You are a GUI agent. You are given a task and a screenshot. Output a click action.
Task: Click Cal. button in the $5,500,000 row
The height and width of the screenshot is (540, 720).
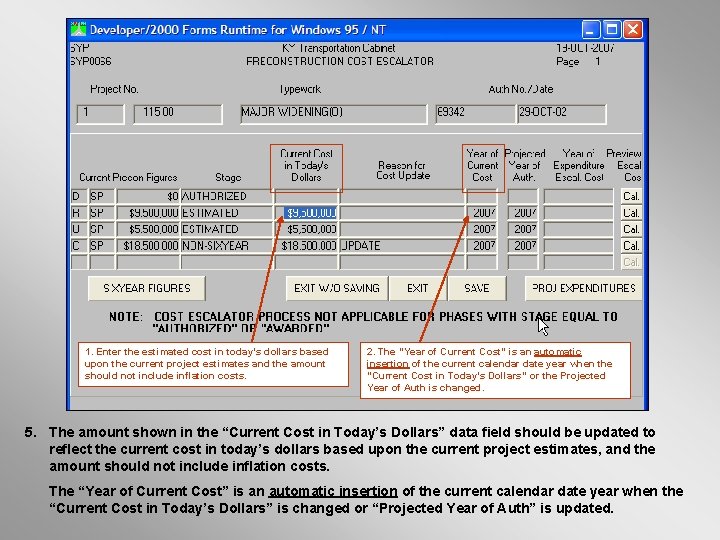631,229
